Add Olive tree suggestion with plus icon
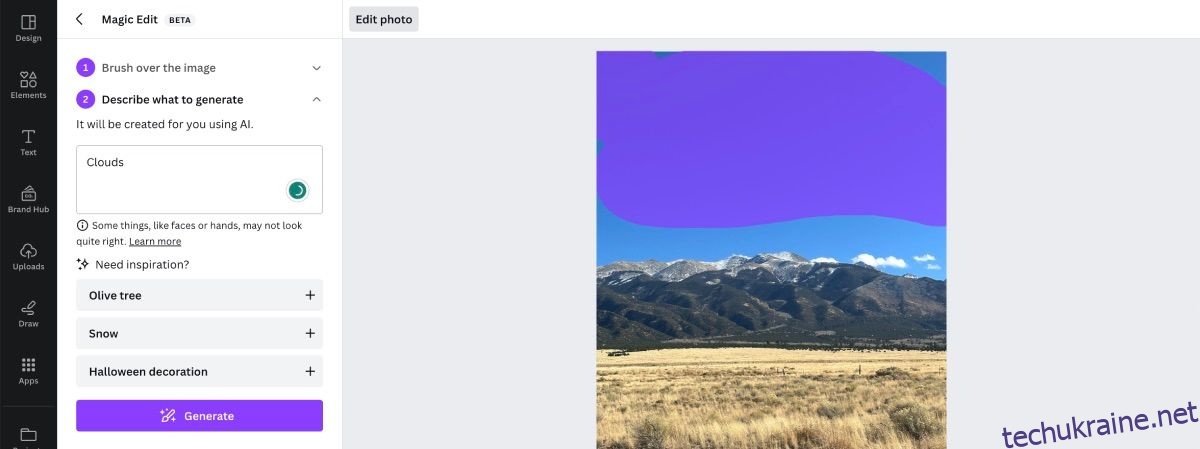Screen dimensions: 1200x449 point(310,295)
